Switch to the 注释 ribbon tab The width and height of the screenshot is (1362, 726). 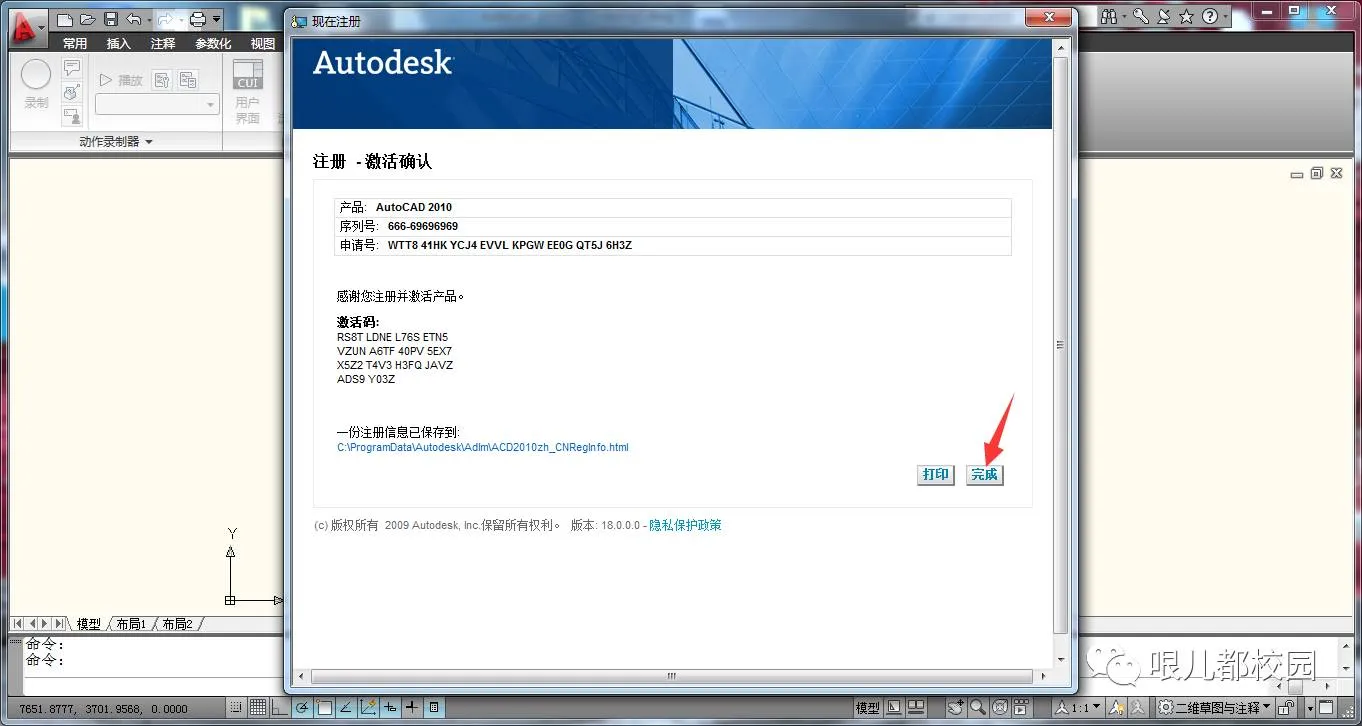point(163,43)
